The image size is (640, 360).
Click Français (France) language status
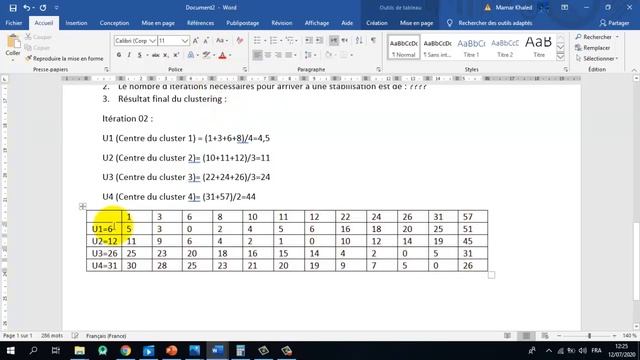(x=106, y=336)
